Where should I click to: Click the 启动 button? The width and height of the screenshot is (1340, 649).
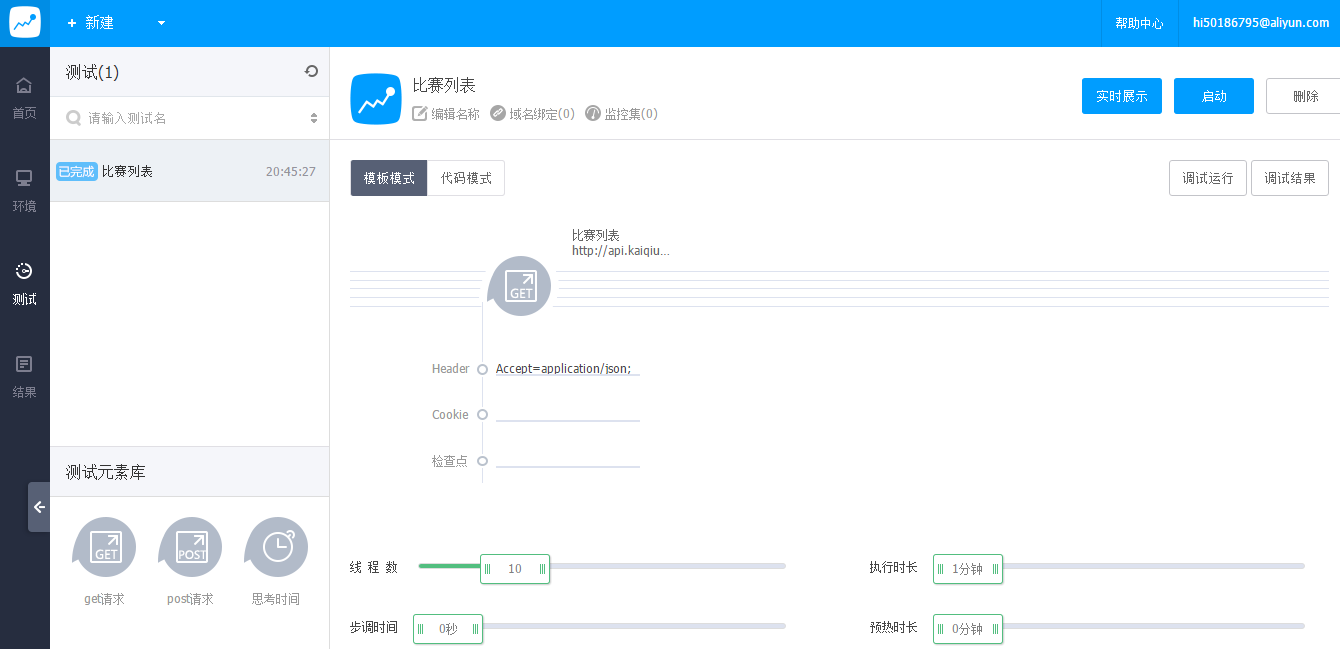(x=1213, y=96)
